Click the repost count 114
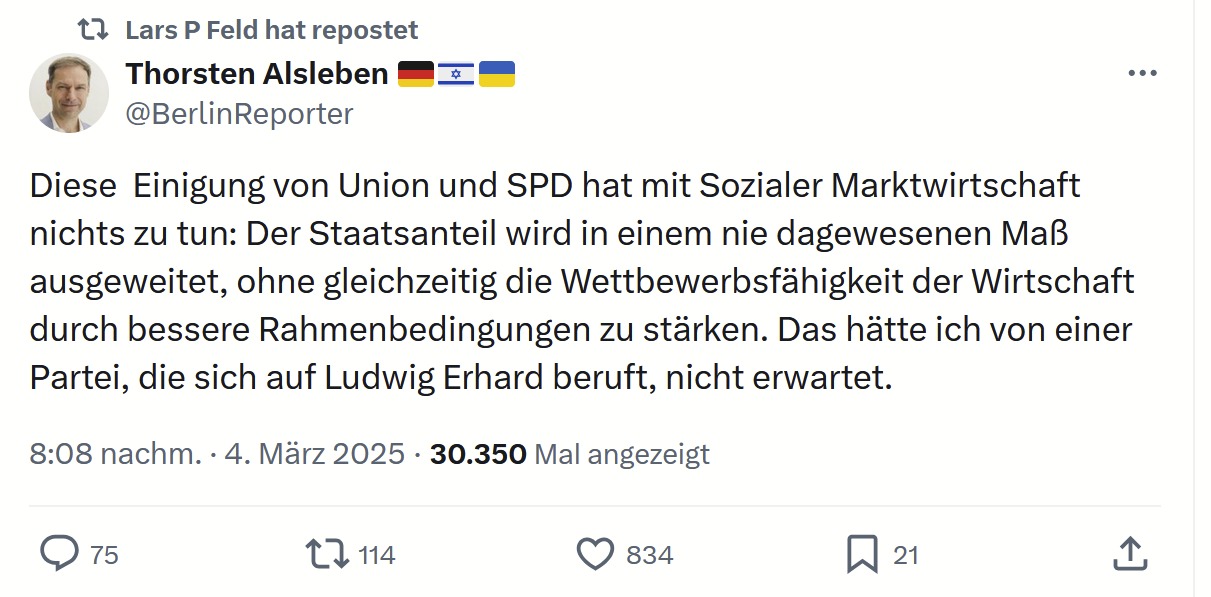 point(377,555)
